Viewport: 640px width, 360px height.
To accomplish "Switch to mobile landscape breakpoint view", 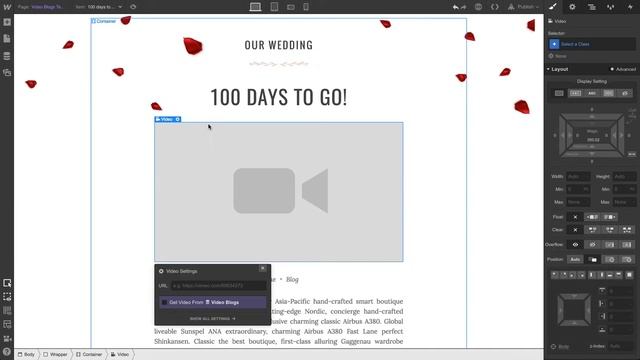I will pos(291,7).
